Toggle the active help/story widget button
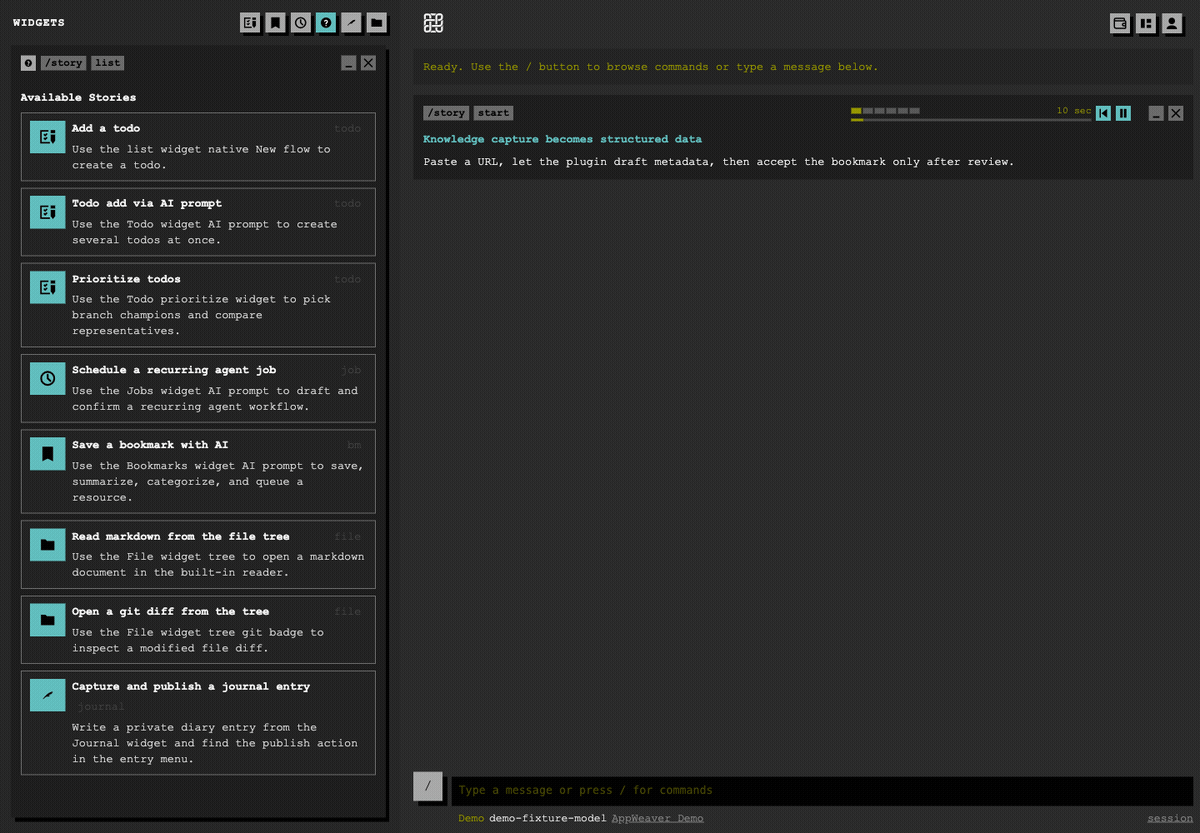 click(x=326, y=22)
